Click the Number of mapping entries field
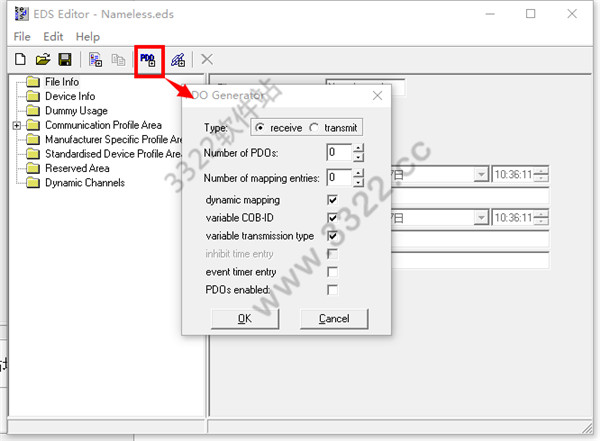The image size is (600, 441). [339, 178]
